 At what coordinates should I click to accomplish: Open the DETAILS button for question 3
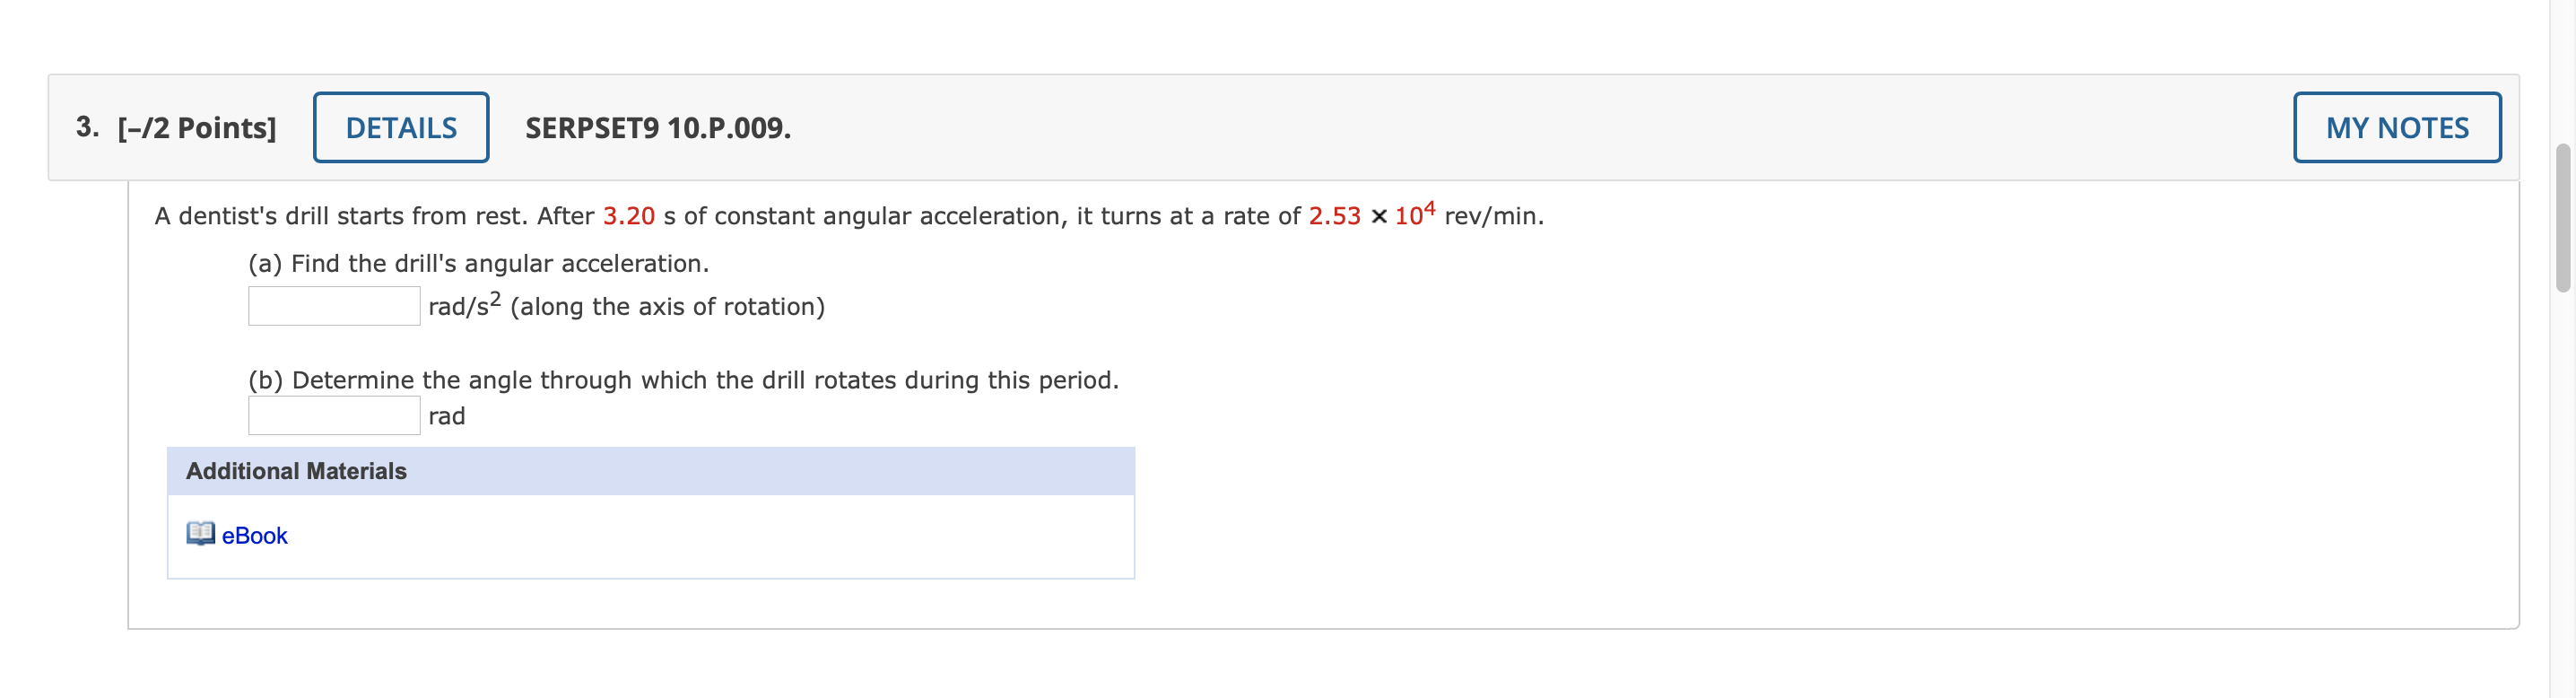coord(401,127)
